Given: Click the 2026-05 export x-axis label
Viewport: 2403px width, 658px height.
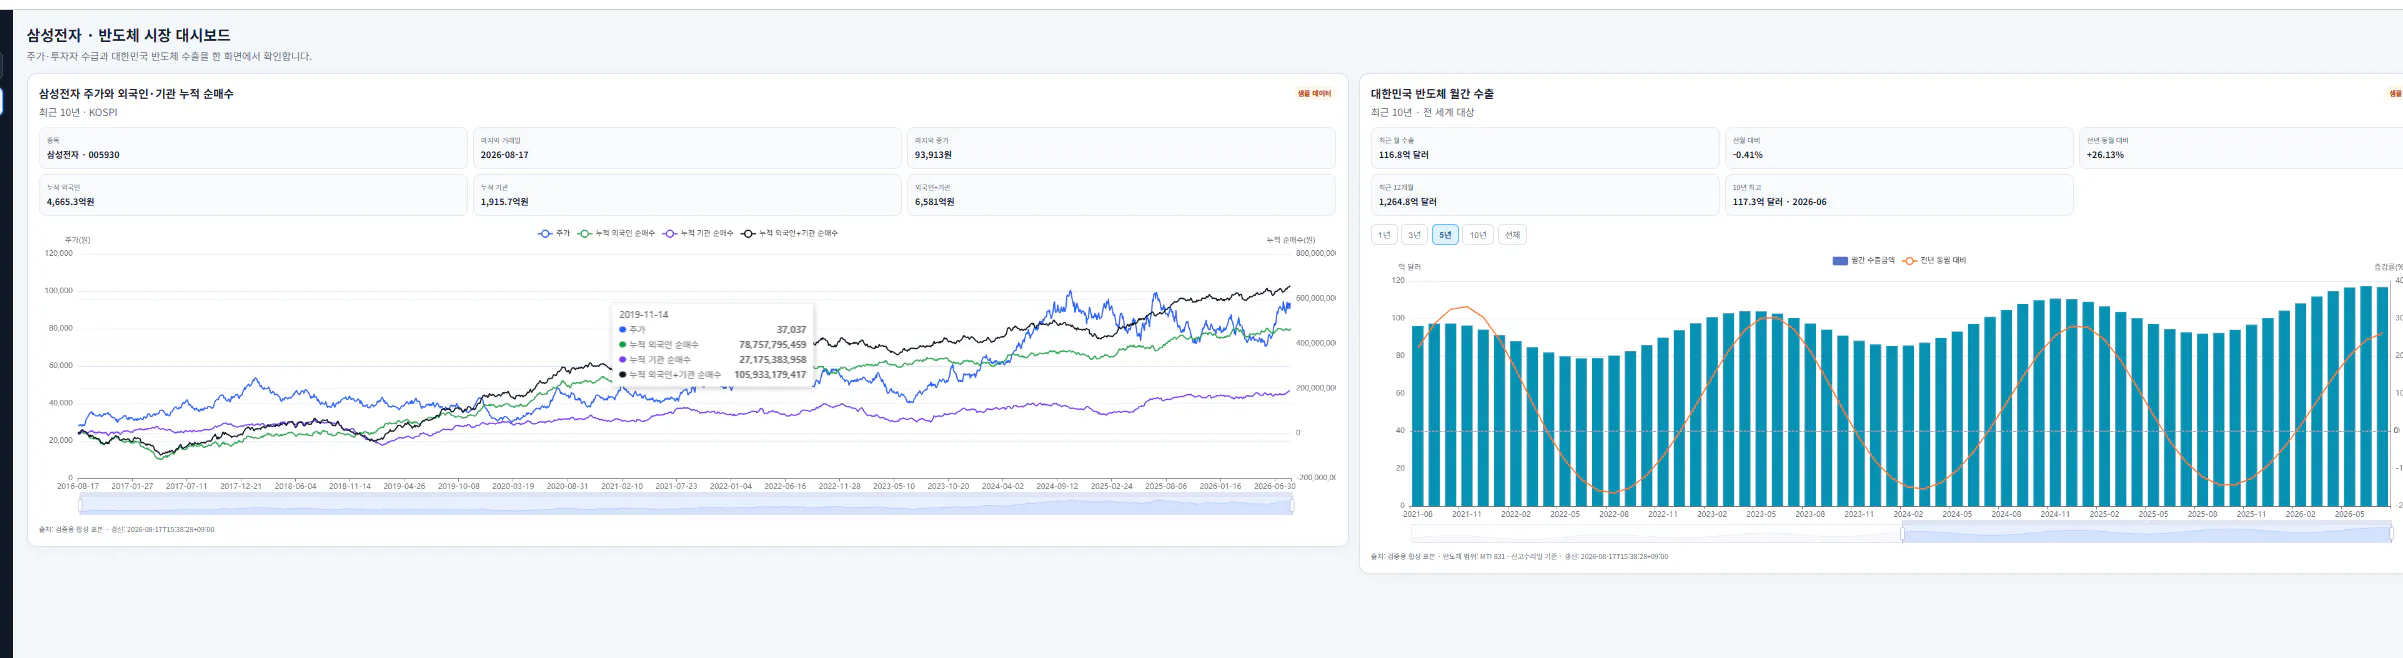Looking at the screenshot, I should coord(2349,515).
